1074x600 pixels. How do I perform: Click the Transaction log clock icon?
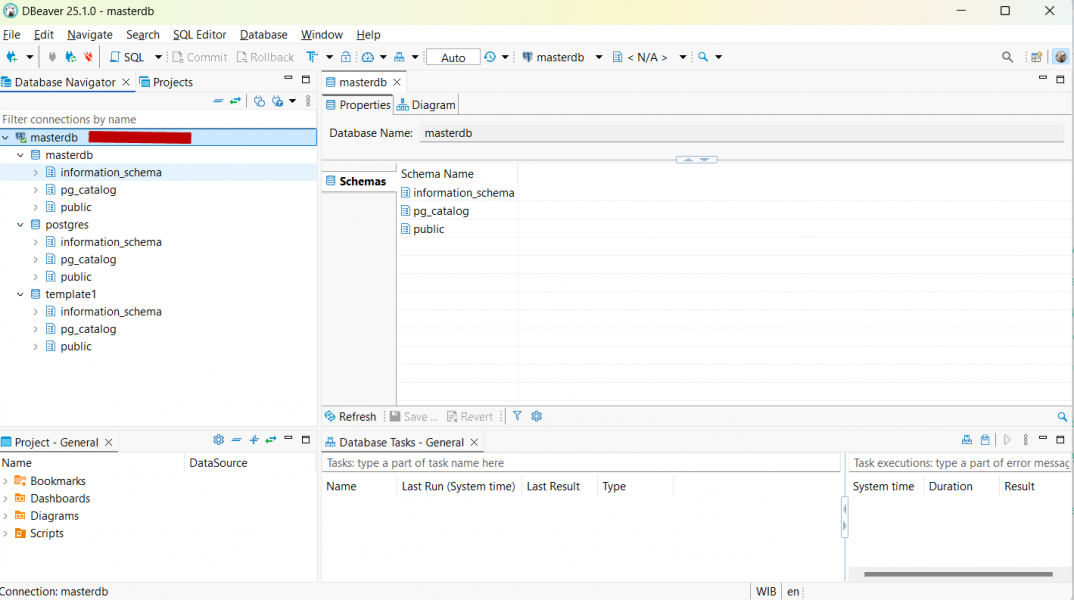tap(490, 57)
